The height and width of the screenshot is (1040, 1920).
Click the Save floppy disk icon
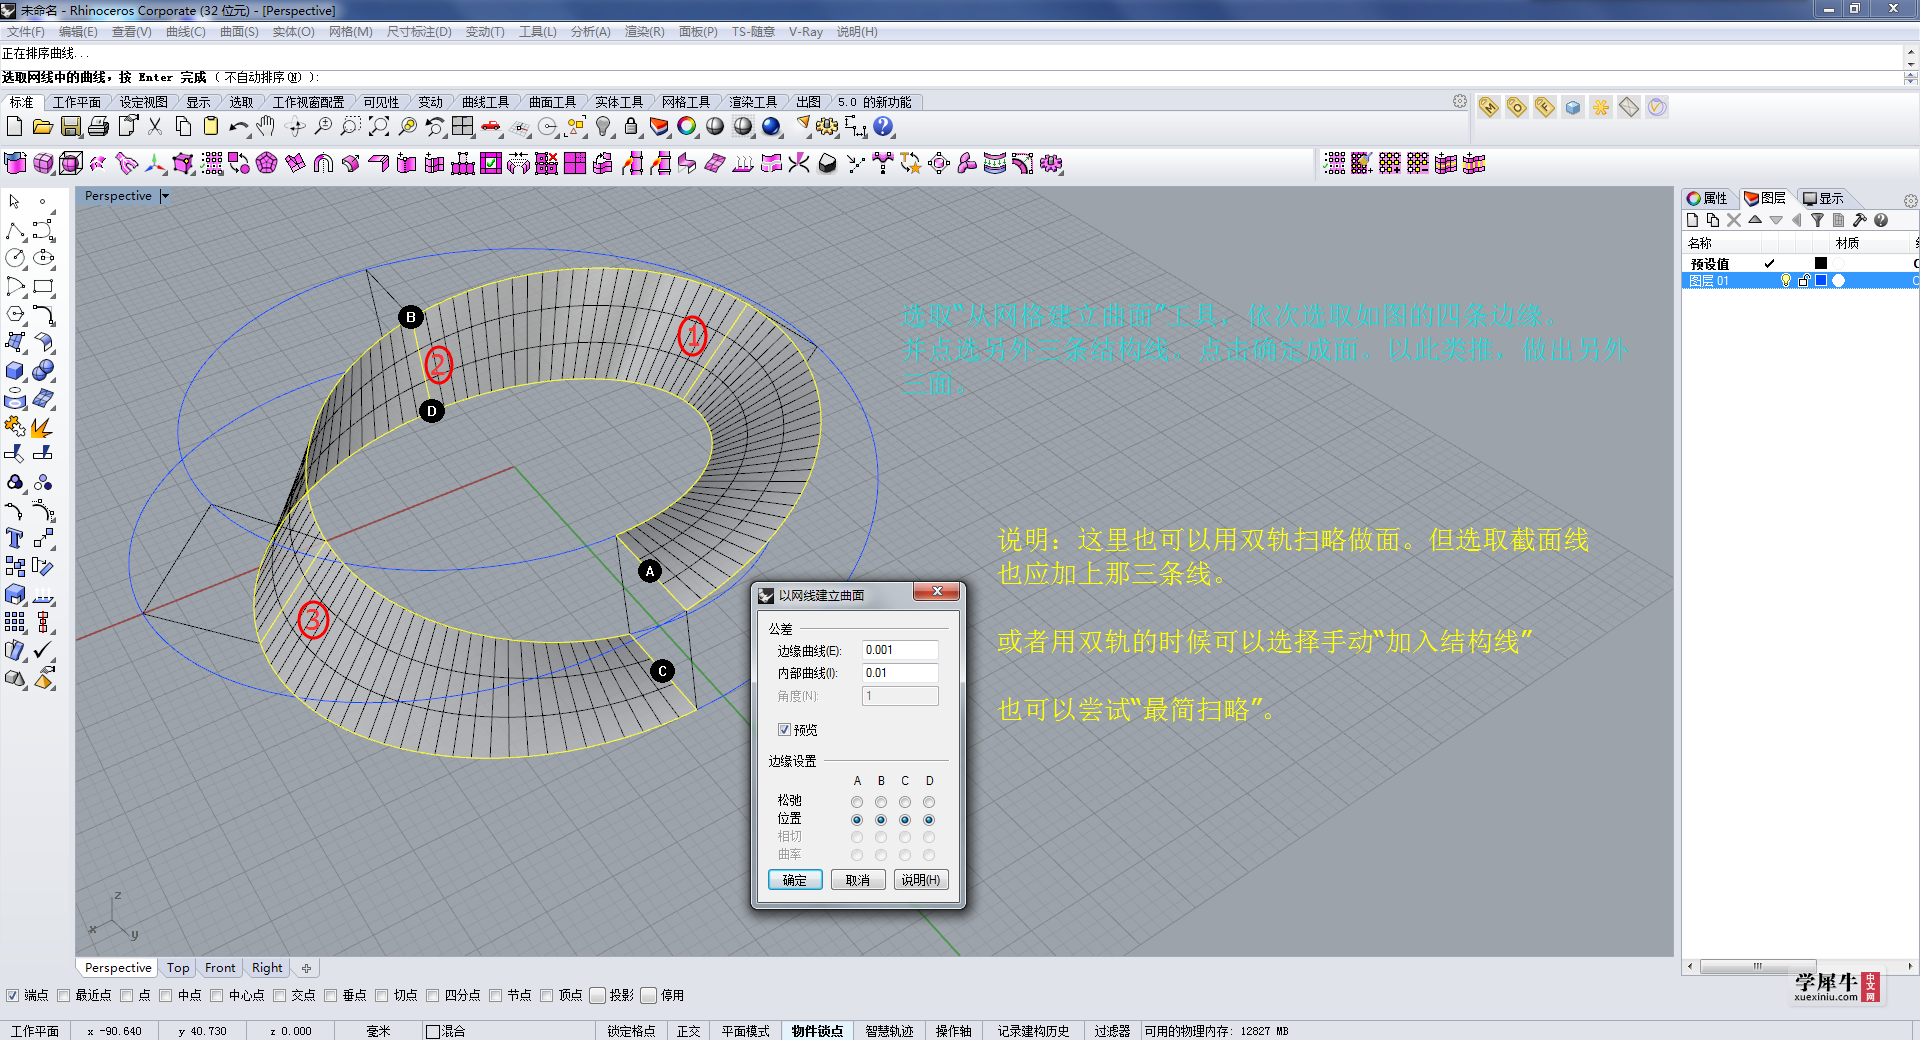coord(70,127)
